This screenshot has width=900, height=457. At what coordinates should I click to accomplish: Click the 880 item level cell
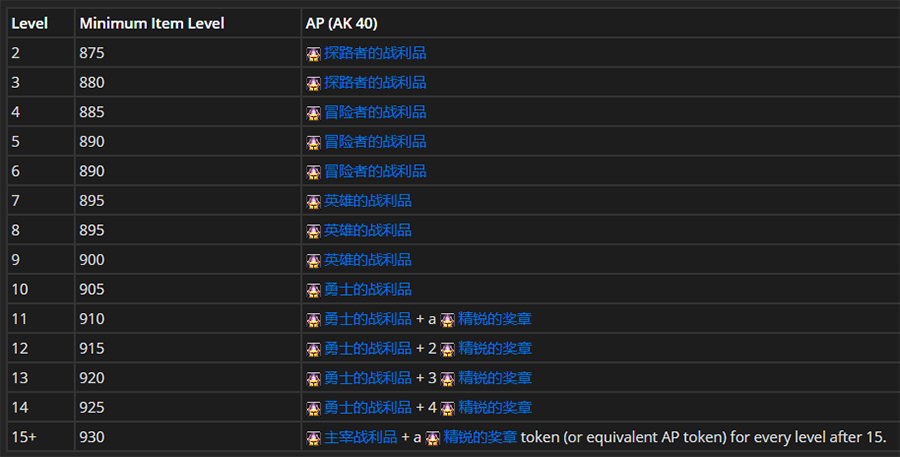point(188,82)
